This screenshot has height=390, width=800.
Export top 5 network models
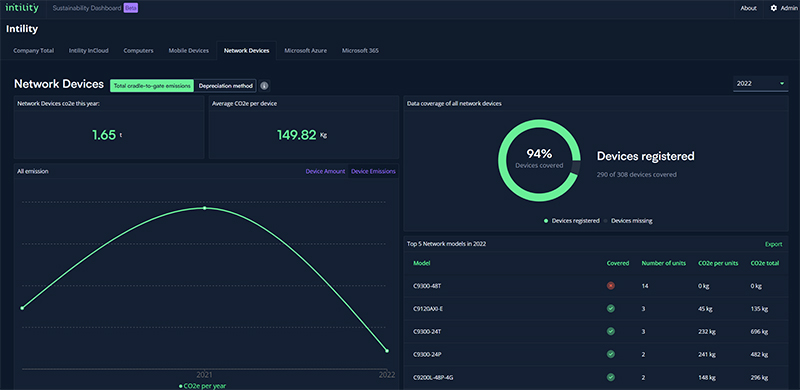[x=773, y=244]
